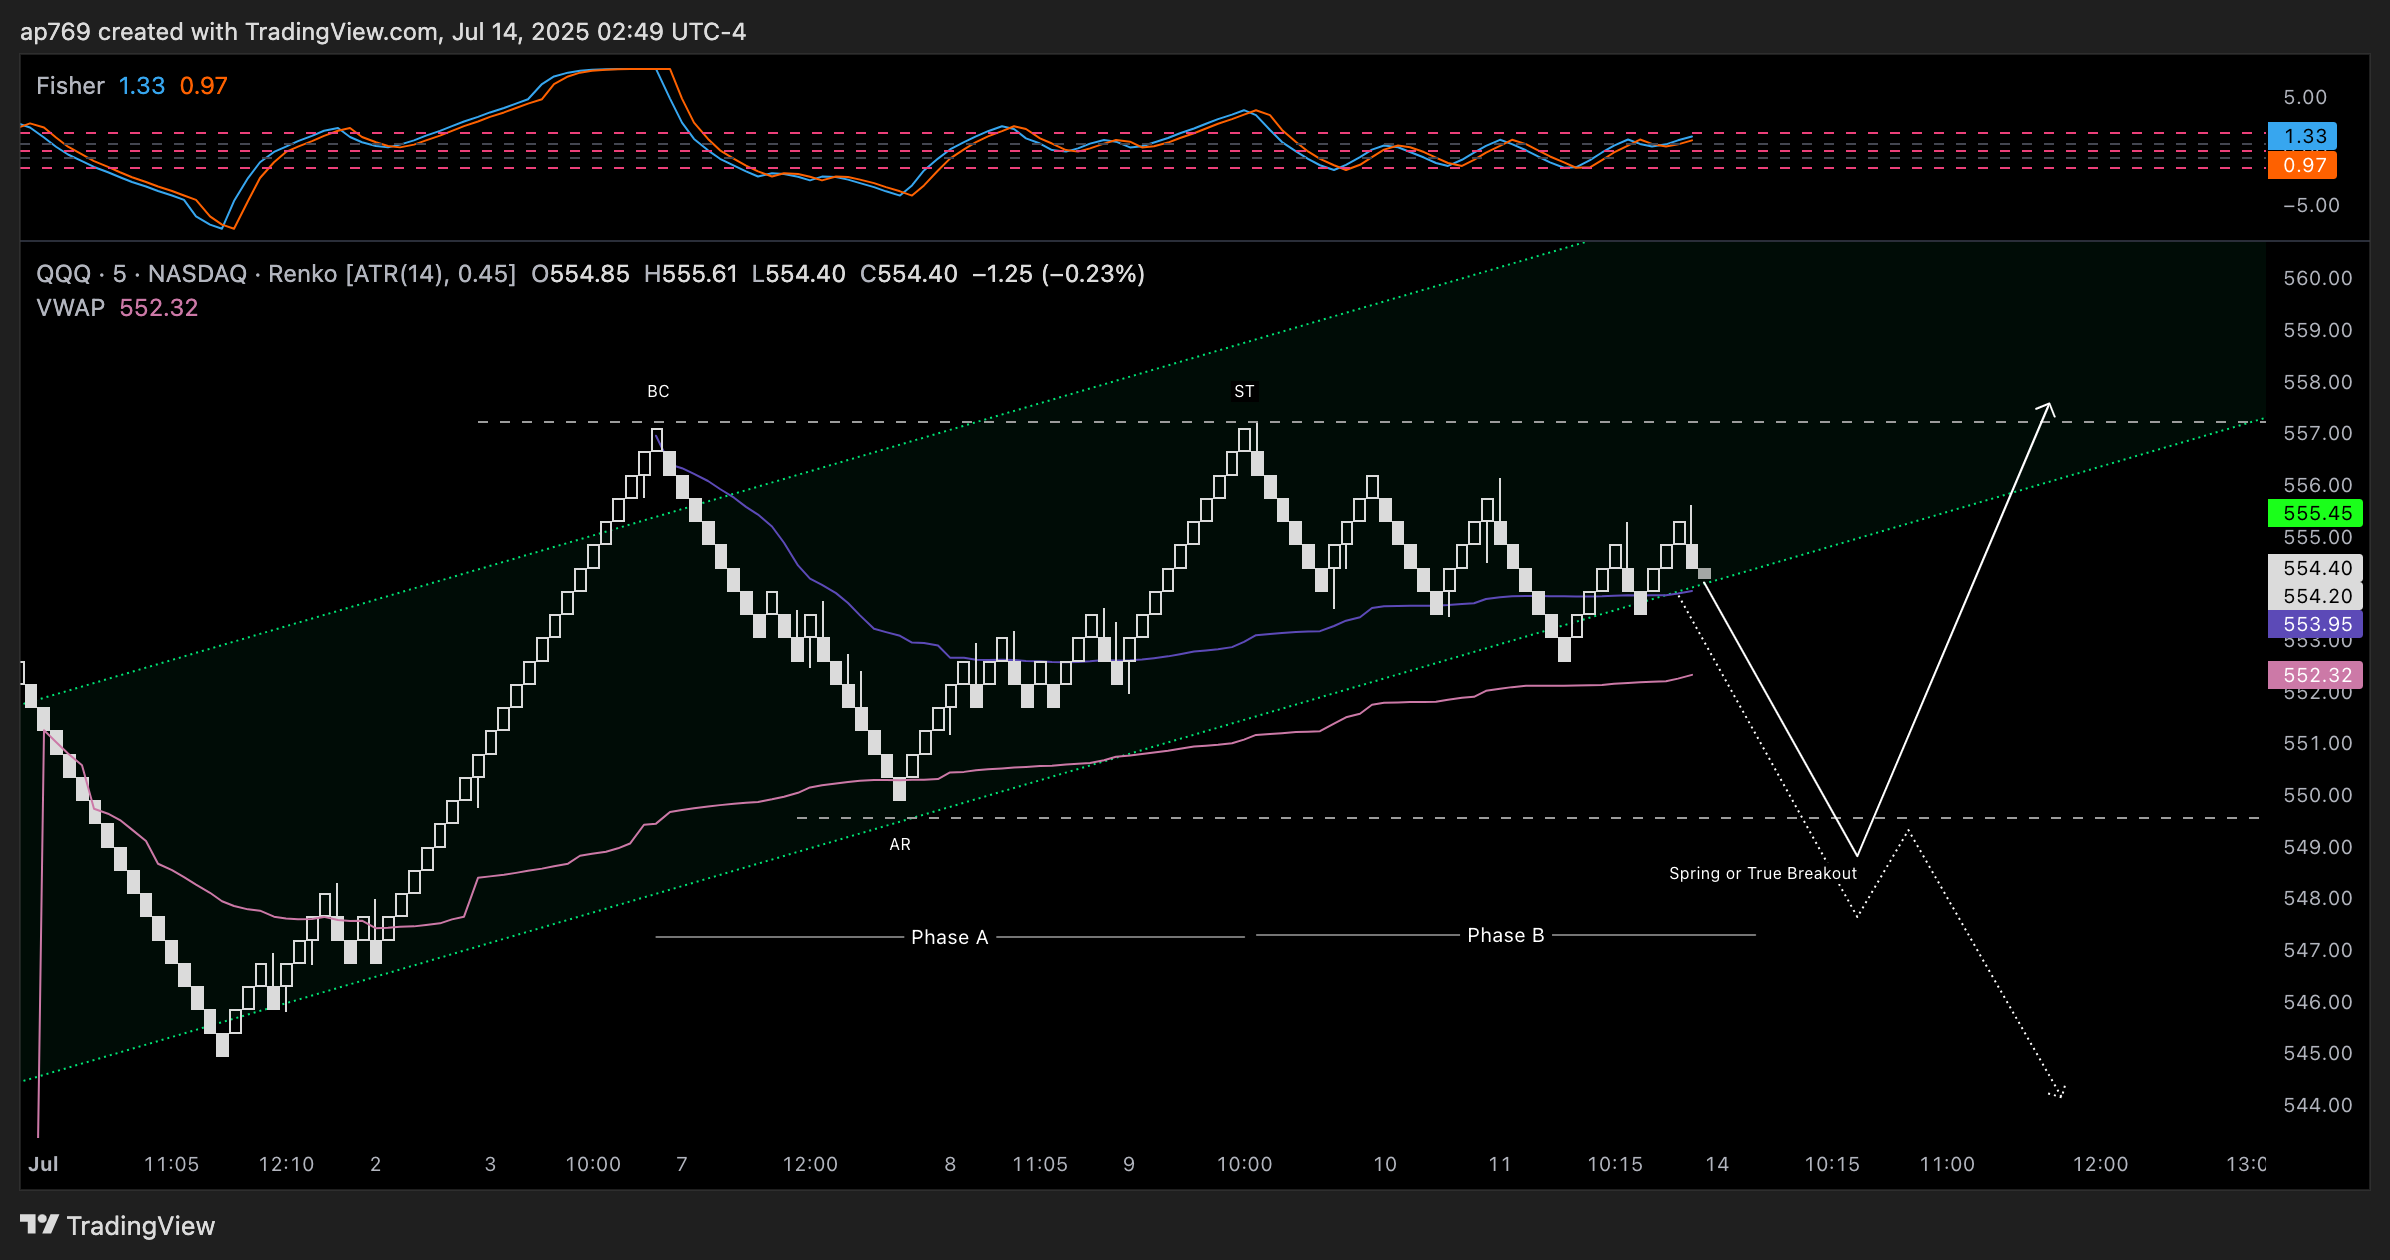Image resolution: width=2390 pixels, height=1260 pixels.
Task: Click the 12:00 label after 11:00 on time axis
Action: pyautogui.click(x=2100, y=1164)
